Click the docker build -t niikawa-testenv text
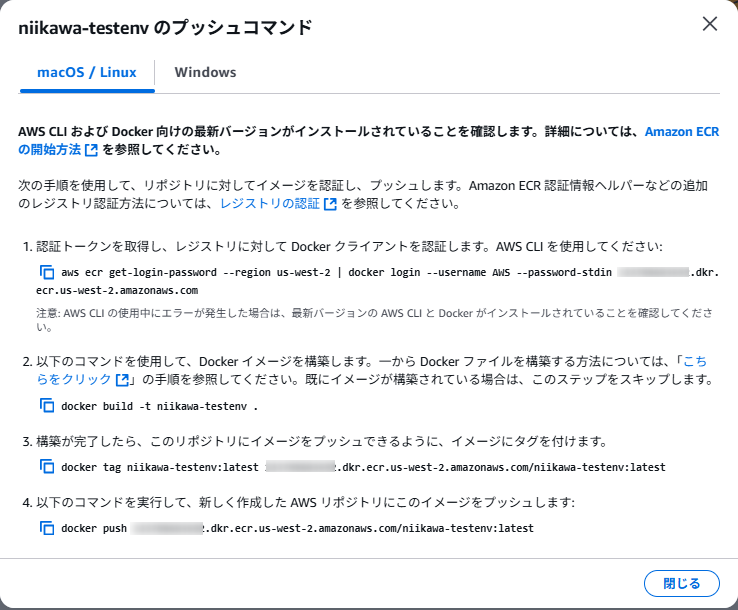 tap(159, 406)
